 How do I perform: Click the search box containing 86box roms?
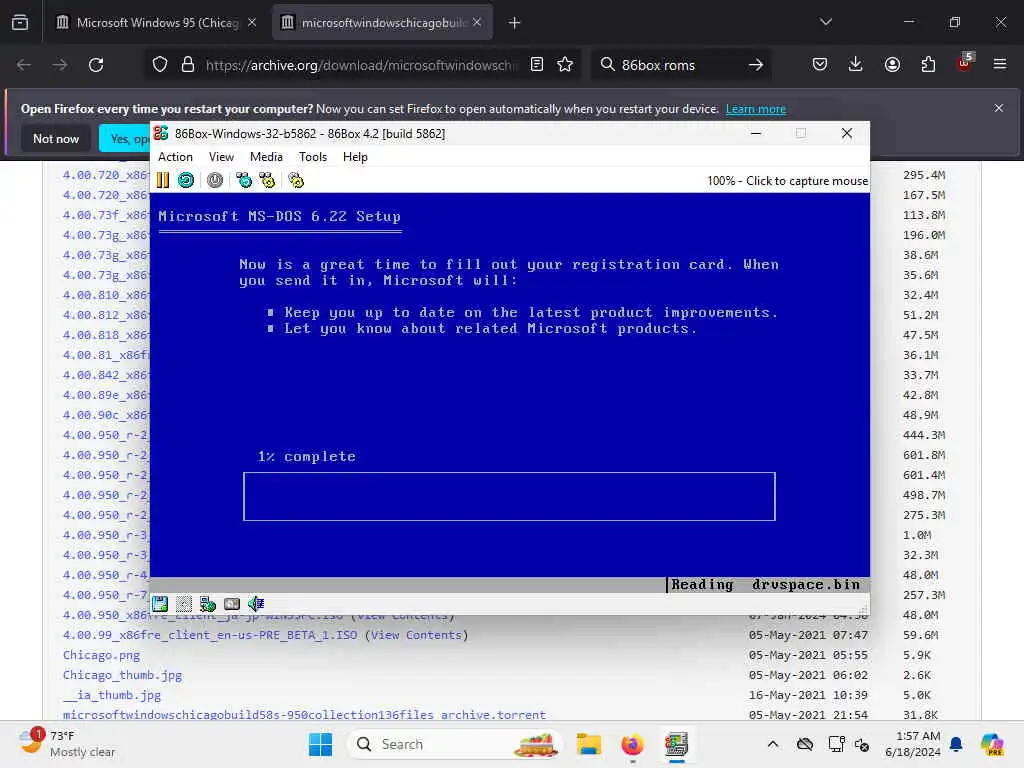coord(679,65)
